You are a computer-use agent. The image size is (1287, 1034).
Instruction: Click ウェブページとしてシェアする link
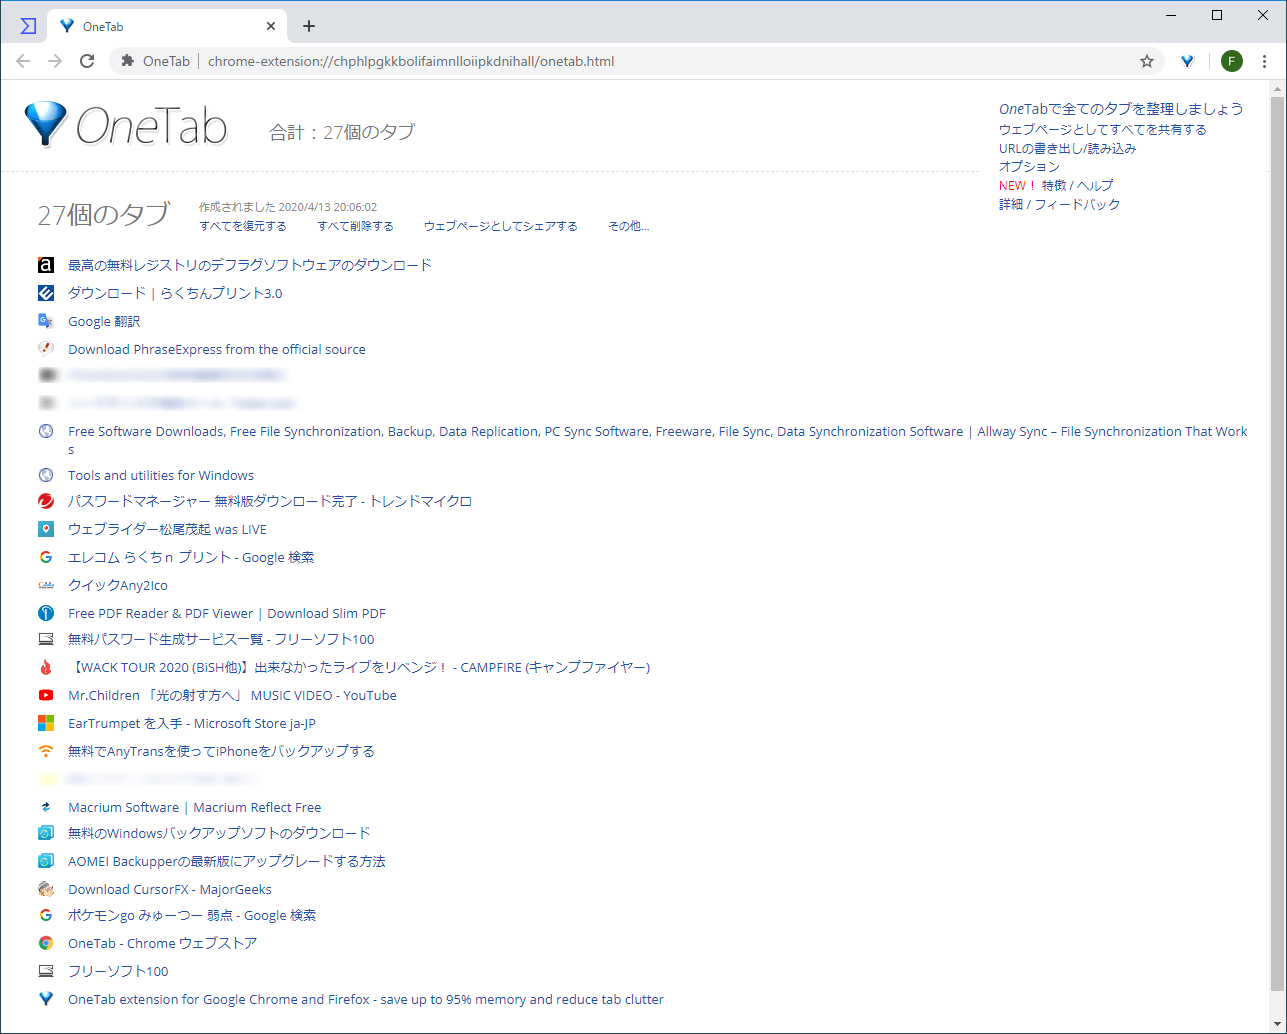pos(500,226)
